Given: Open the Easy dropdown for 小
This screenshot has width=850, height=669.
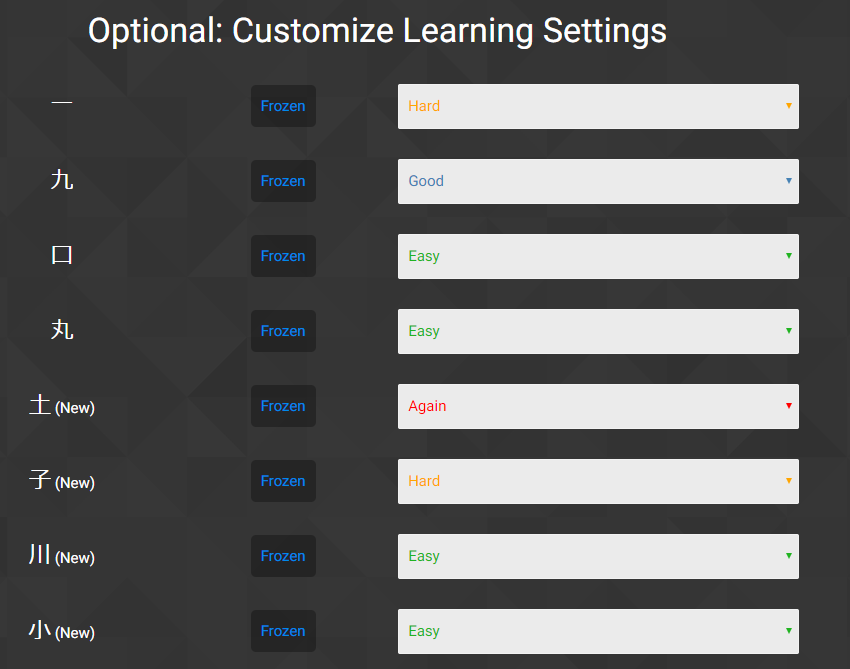Looking at the screenshot, I should click(598, 632).
